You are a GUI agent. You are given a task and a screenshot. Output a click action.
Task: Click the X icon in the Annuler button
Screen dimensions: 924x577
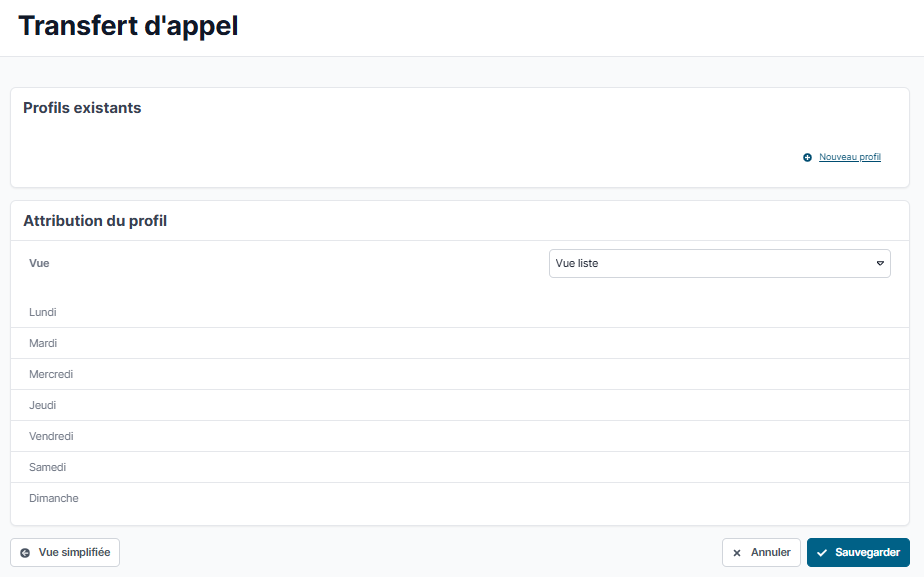737,553
